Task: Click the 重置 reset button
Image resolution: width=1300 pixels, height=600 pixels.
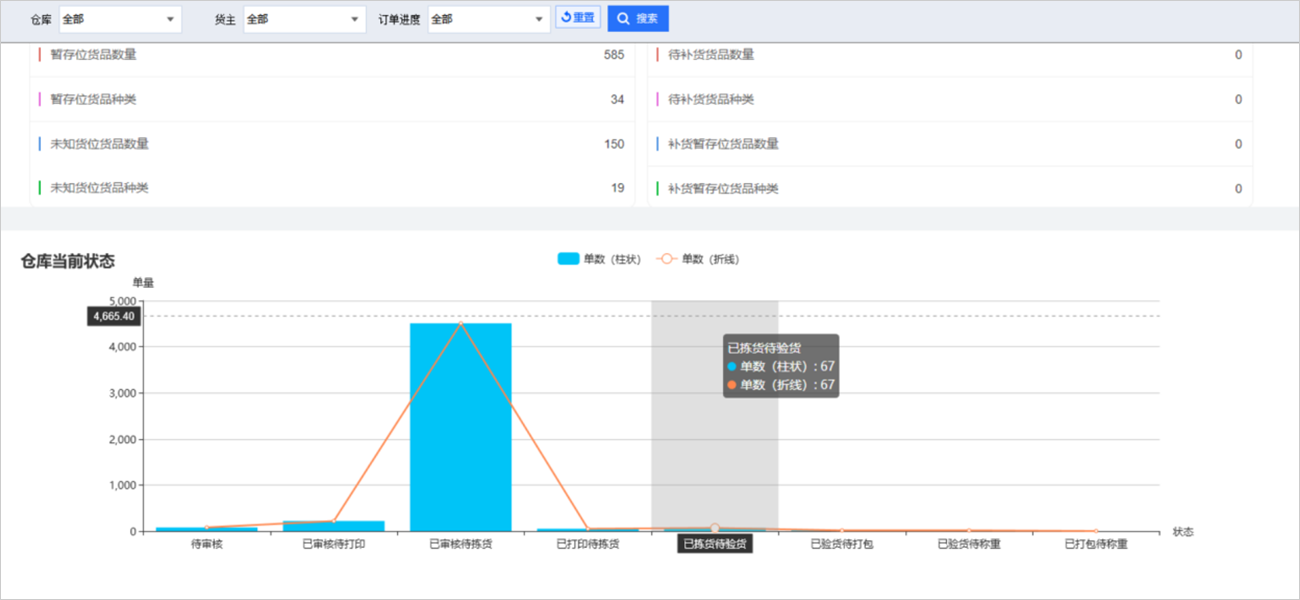Action: point(578,18)
